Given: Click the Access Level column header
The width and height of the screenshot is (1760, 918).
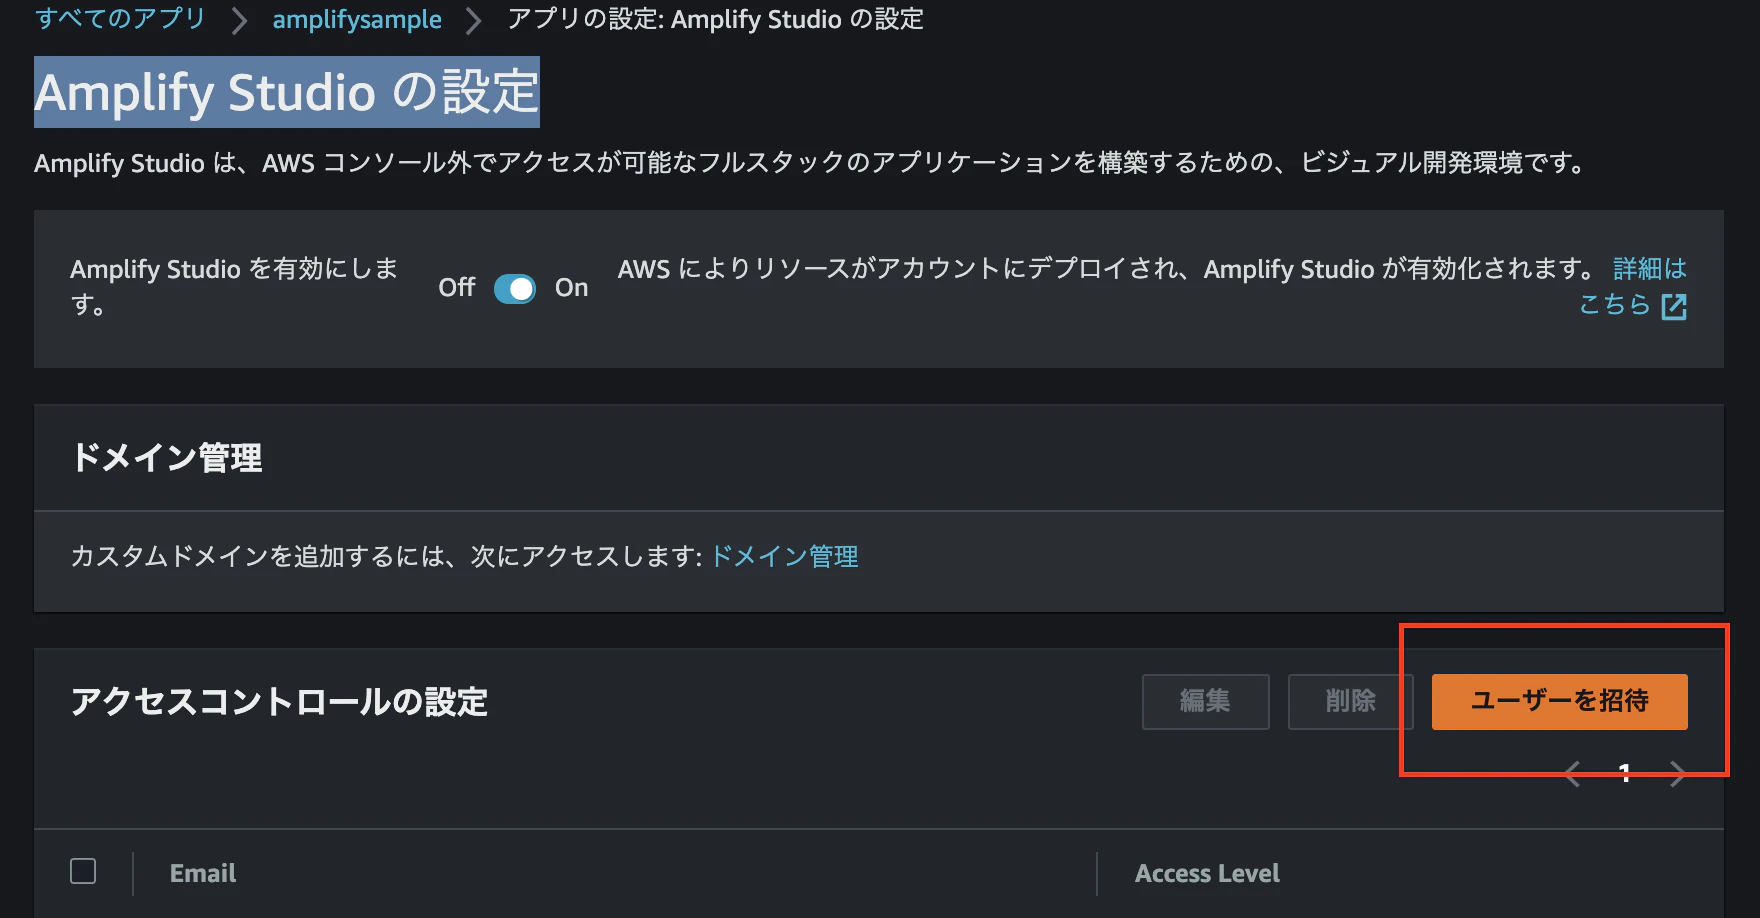Looking at the screenshot, I should pos(1207,872).
